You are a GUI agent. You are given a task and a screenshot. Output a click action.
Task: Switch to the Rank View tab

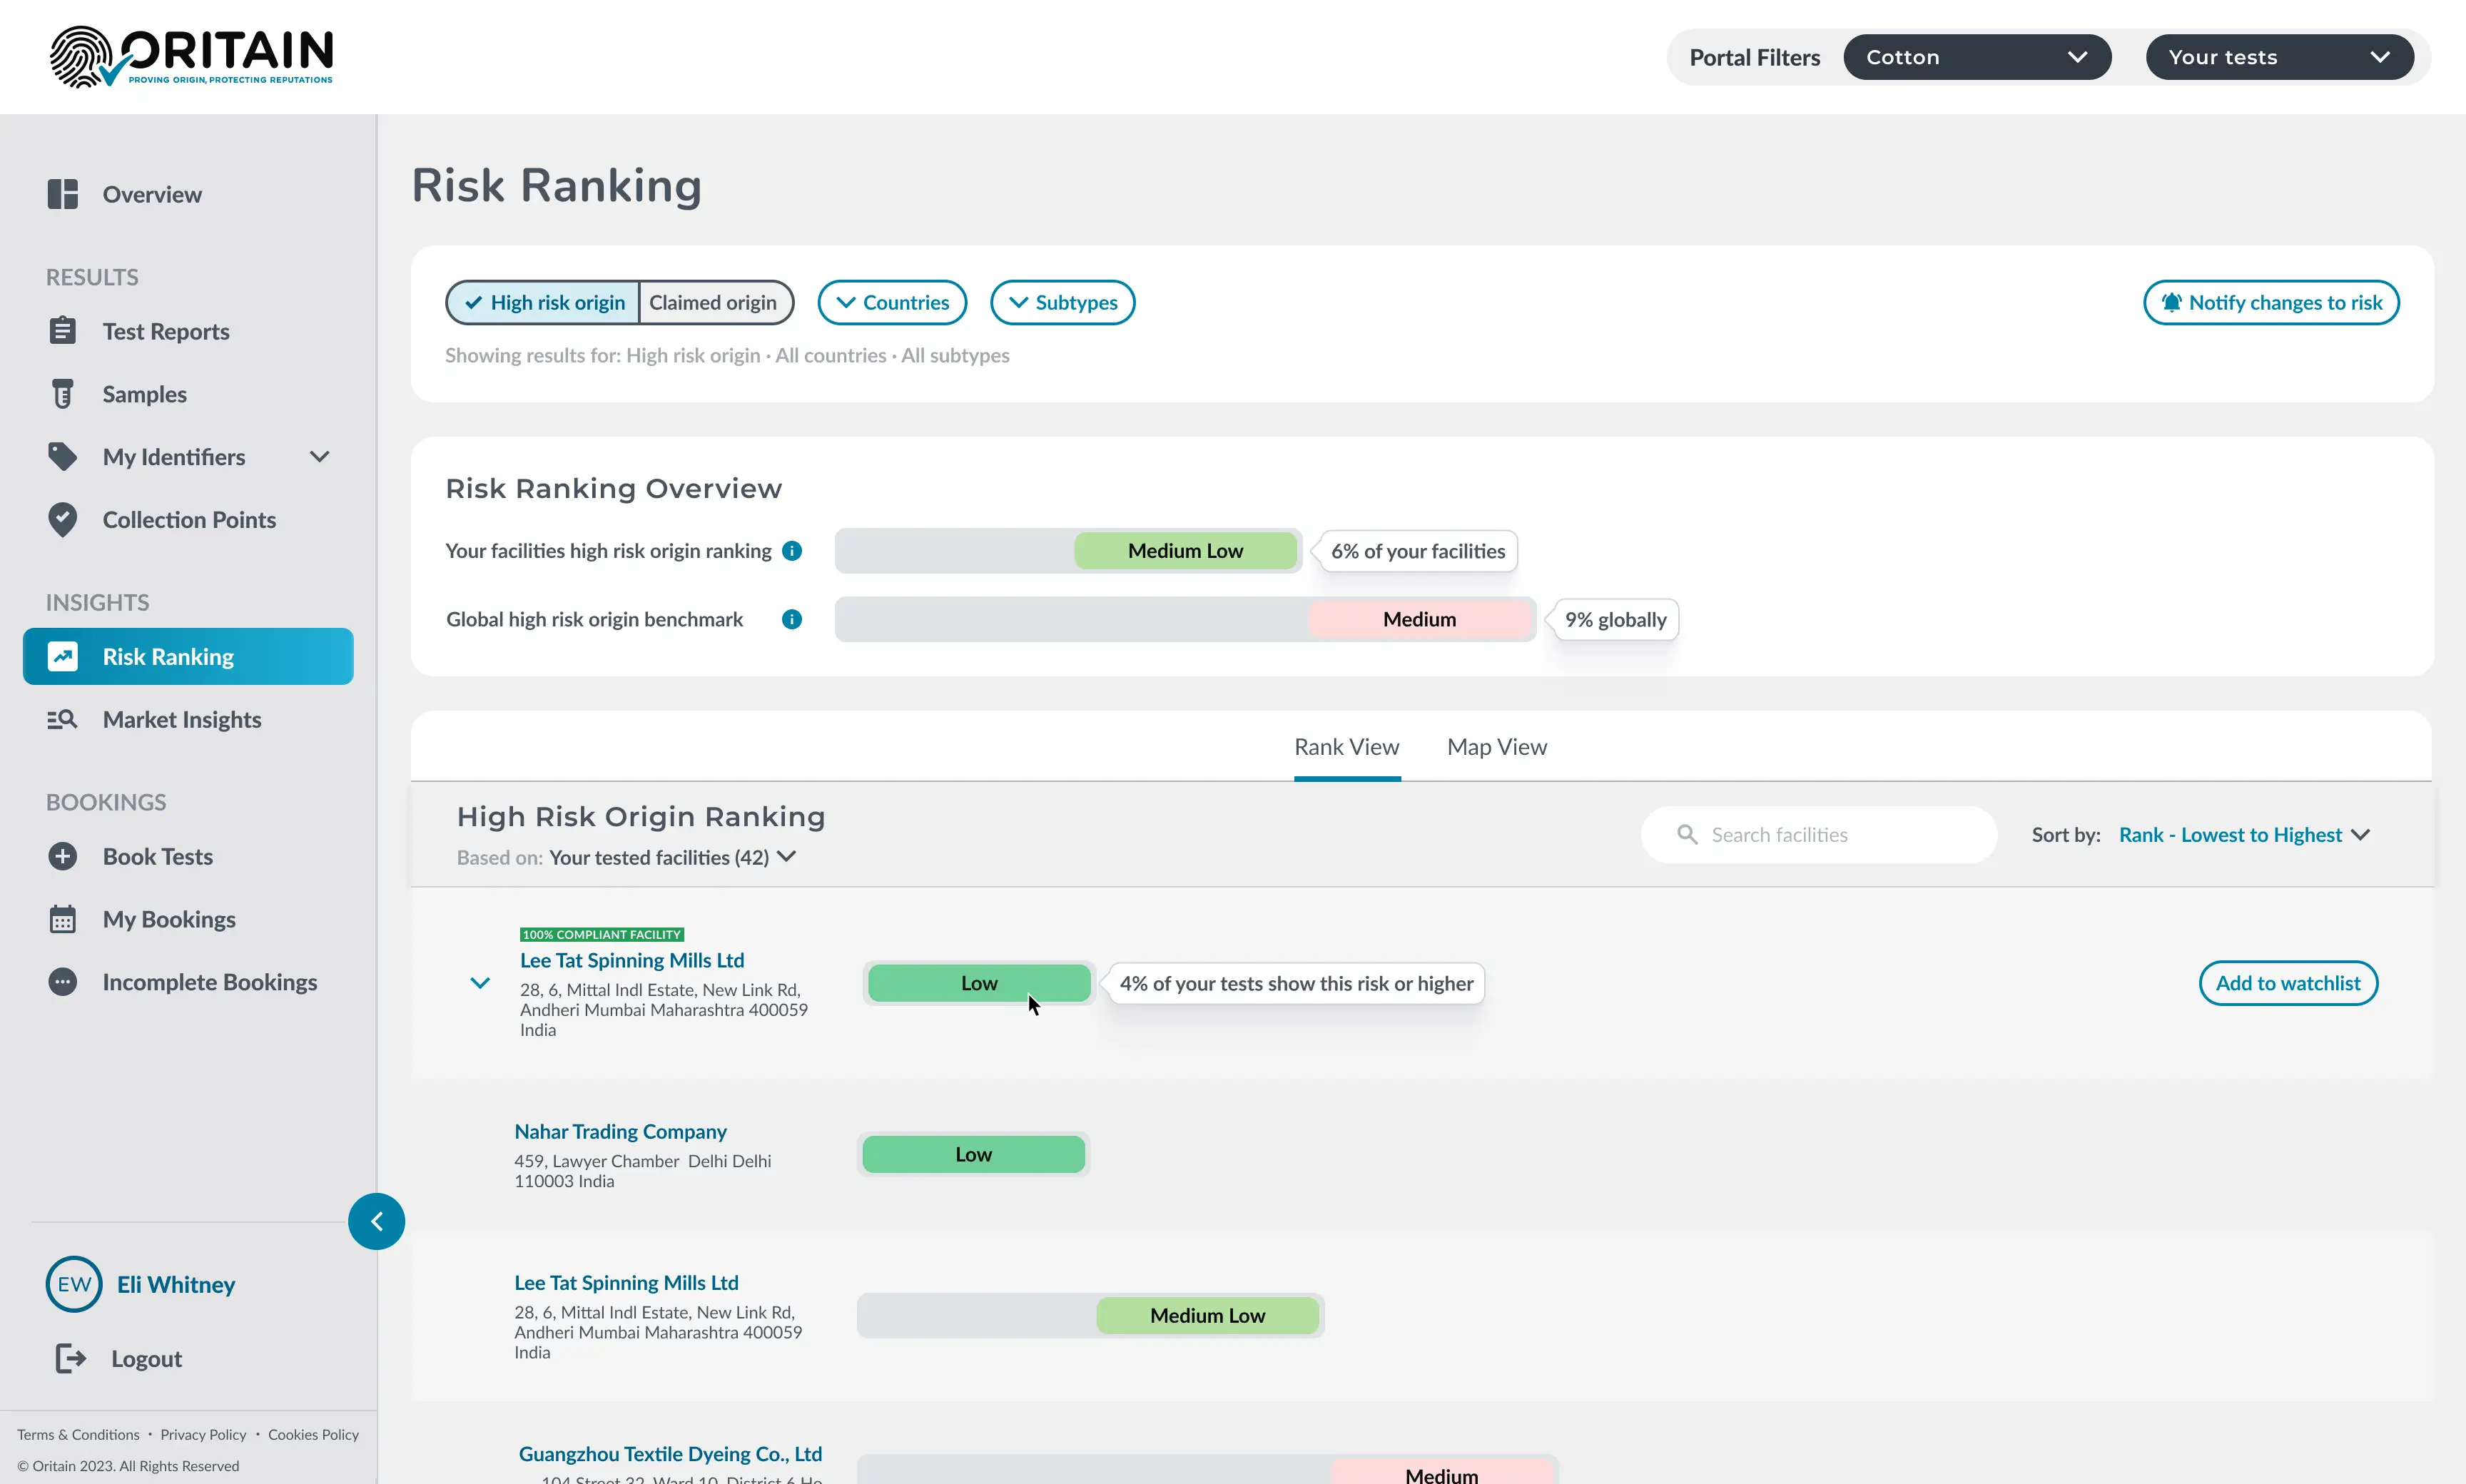click(1347, 747)
